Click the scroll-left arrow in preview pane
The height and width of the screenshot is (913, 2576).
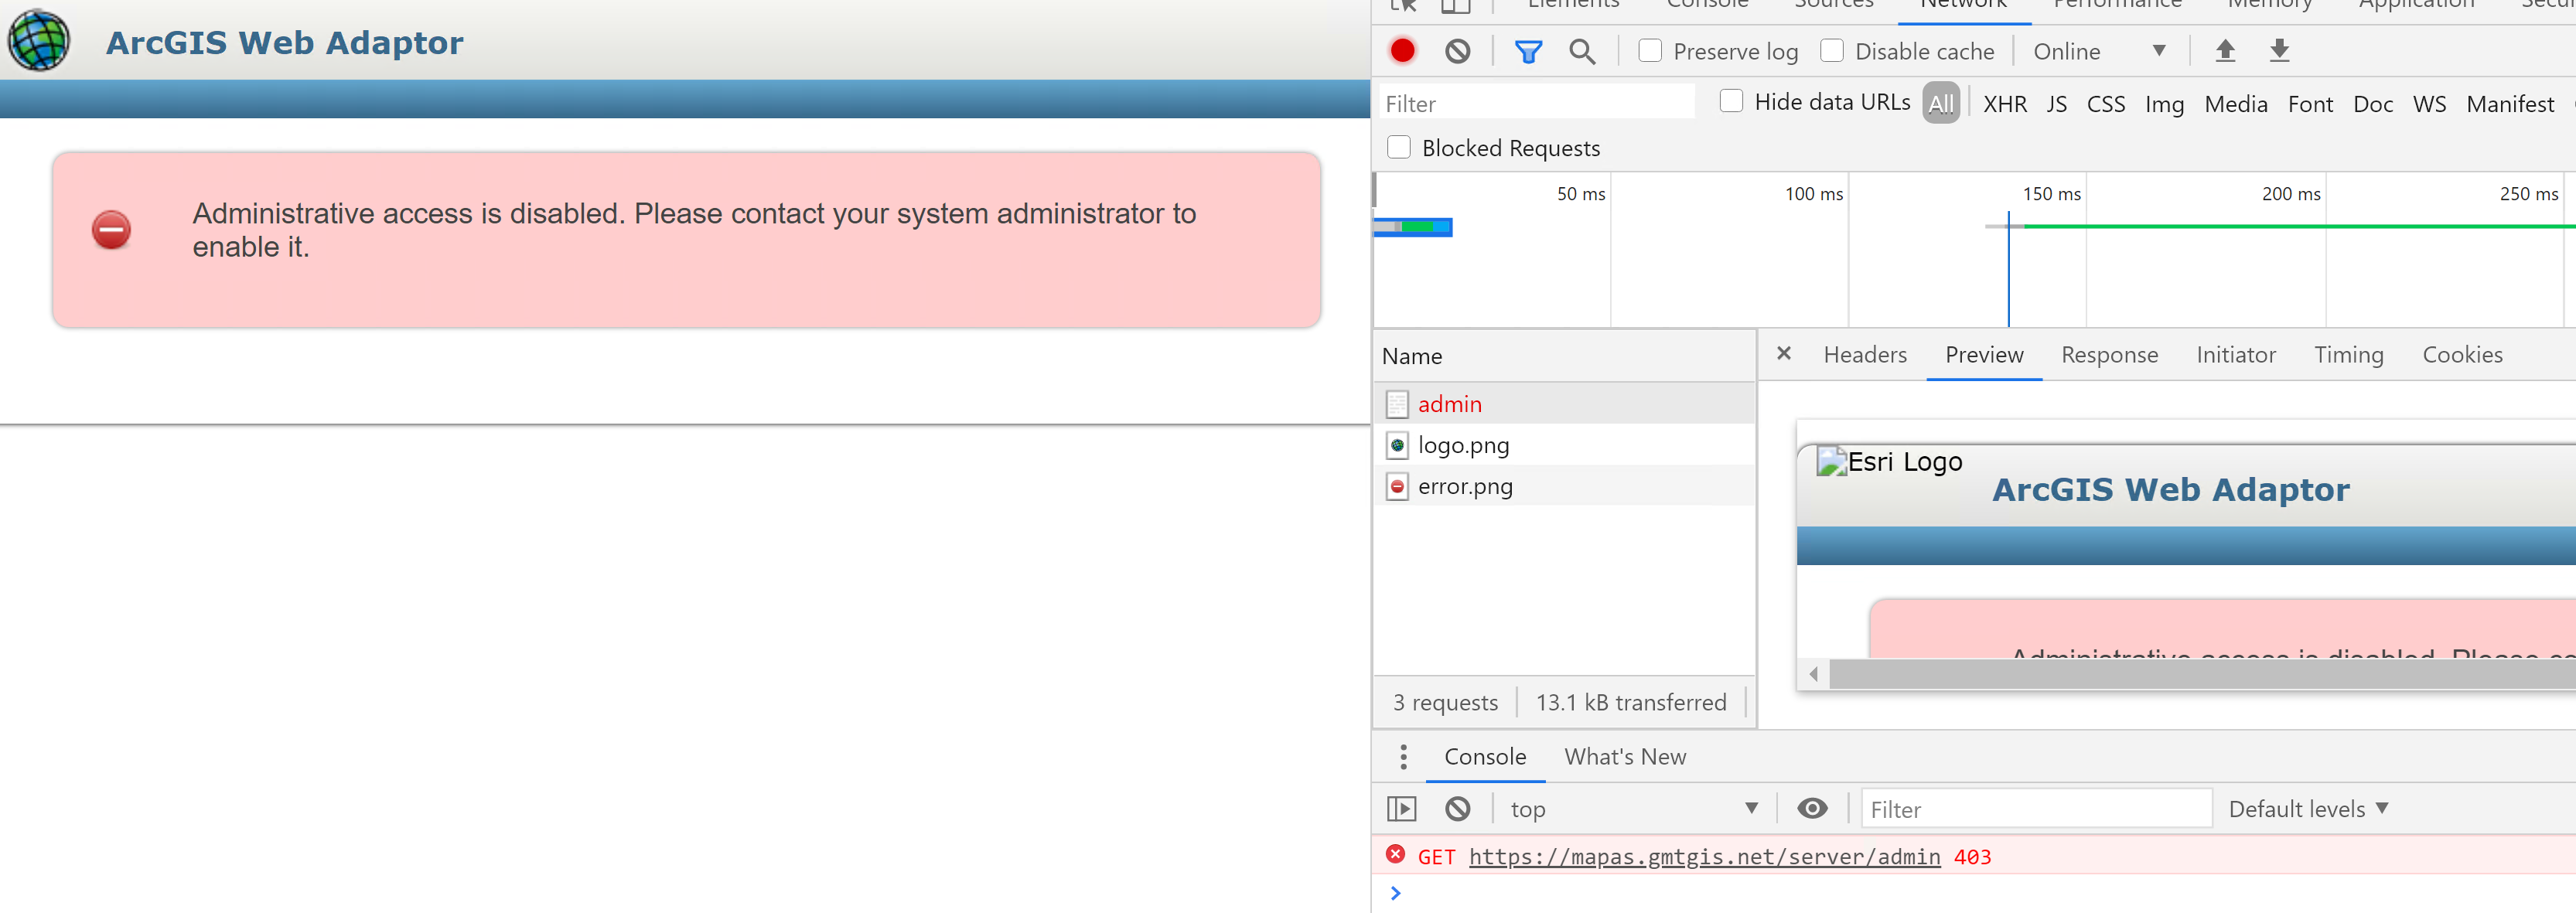tap(1813, 674)
